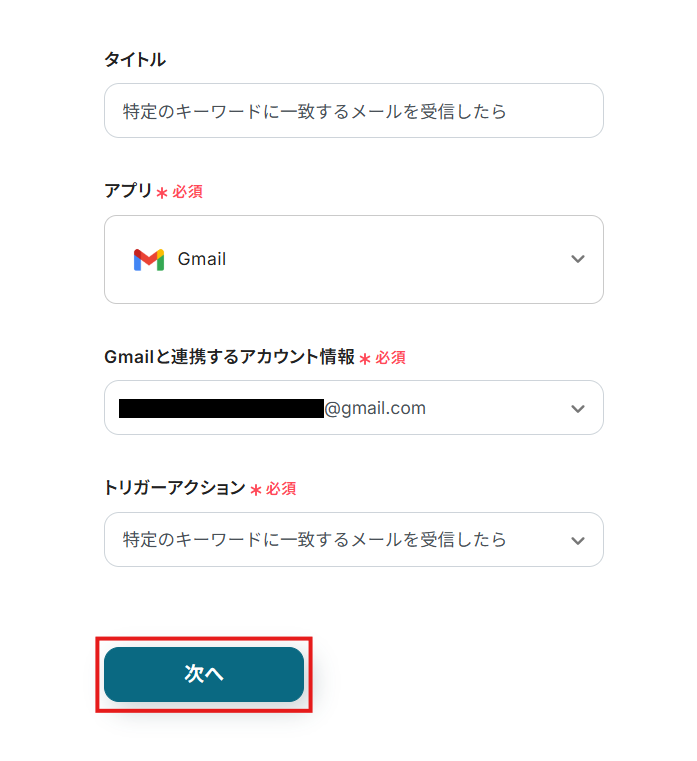Click the タイトル field label
The height and width of the screenshot is (761, 697).
[x=135, y=60]
